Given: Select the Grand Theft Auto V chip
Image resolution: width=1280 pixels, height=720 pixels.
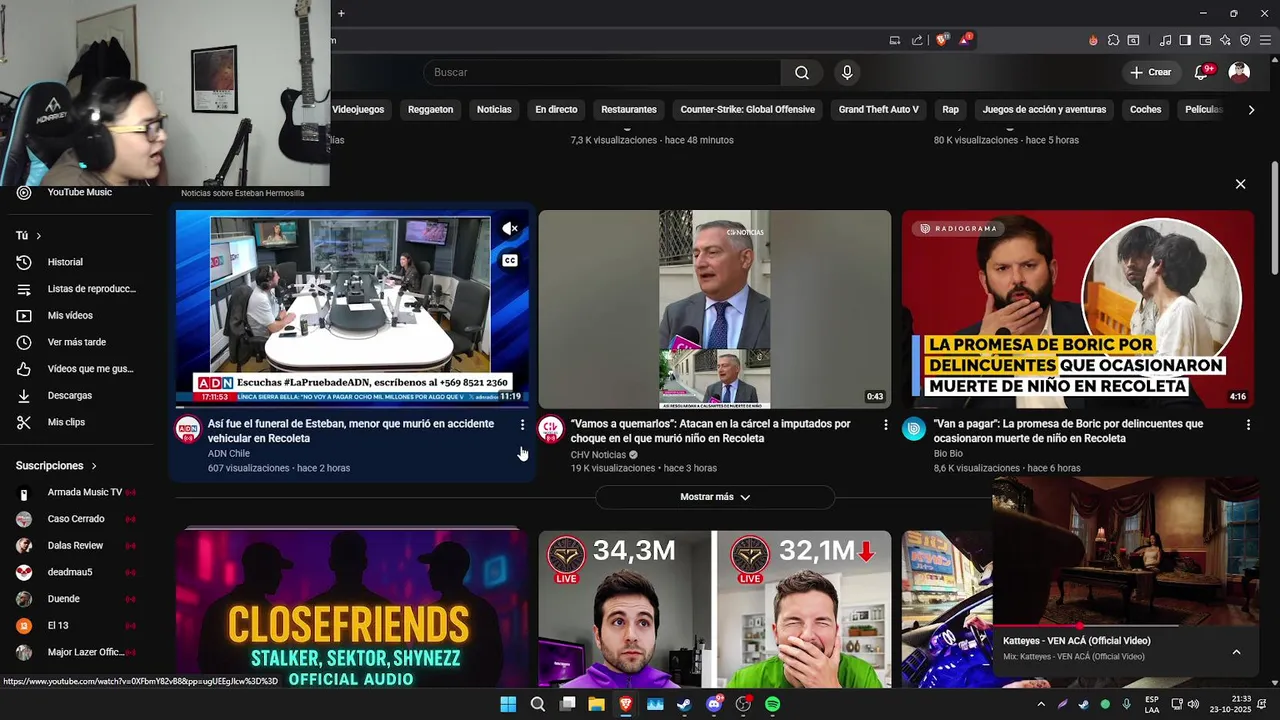Looking at the screenshot, I should [x=879, y=110].
